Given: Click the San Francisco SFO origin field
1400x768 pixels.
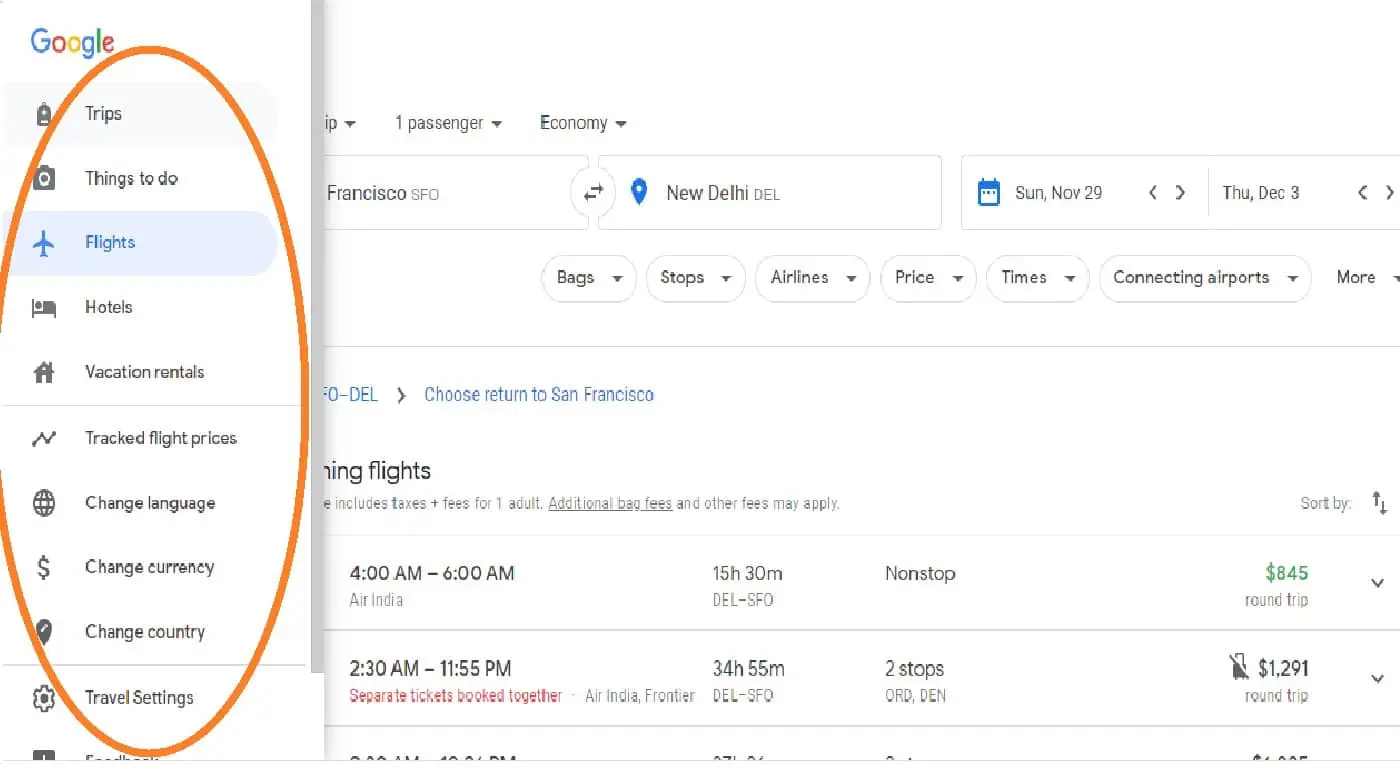Looking at the screenshot, I should coord(456,192).
